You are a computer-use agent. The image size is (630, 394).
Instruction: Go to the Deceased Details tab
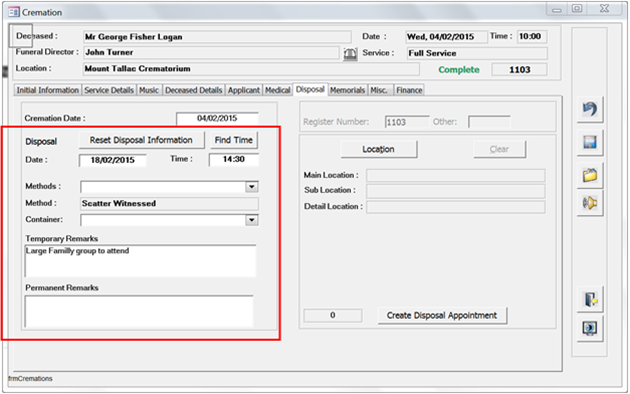(194, 90)
